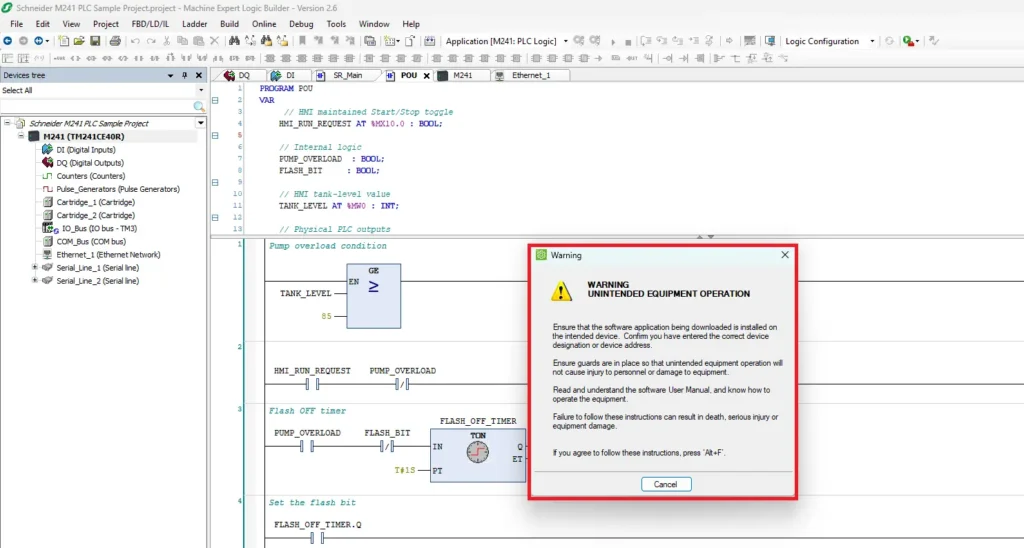
Task: Click the "Pump overload condition" rung comment
Action: tap(328, 246)
